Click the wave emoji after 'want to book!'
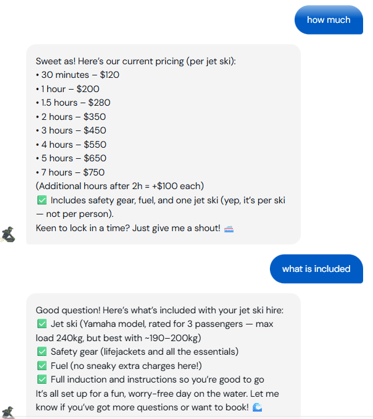Screen dimensions: 373x419 pyautogui.click(x=257, y=407)
